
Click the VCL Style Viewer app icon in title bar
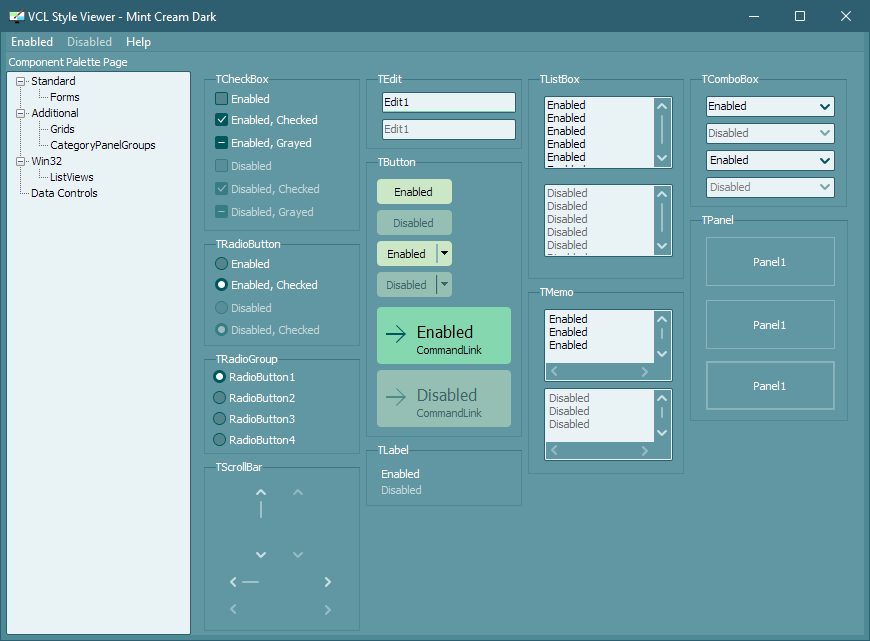[17, 16]
